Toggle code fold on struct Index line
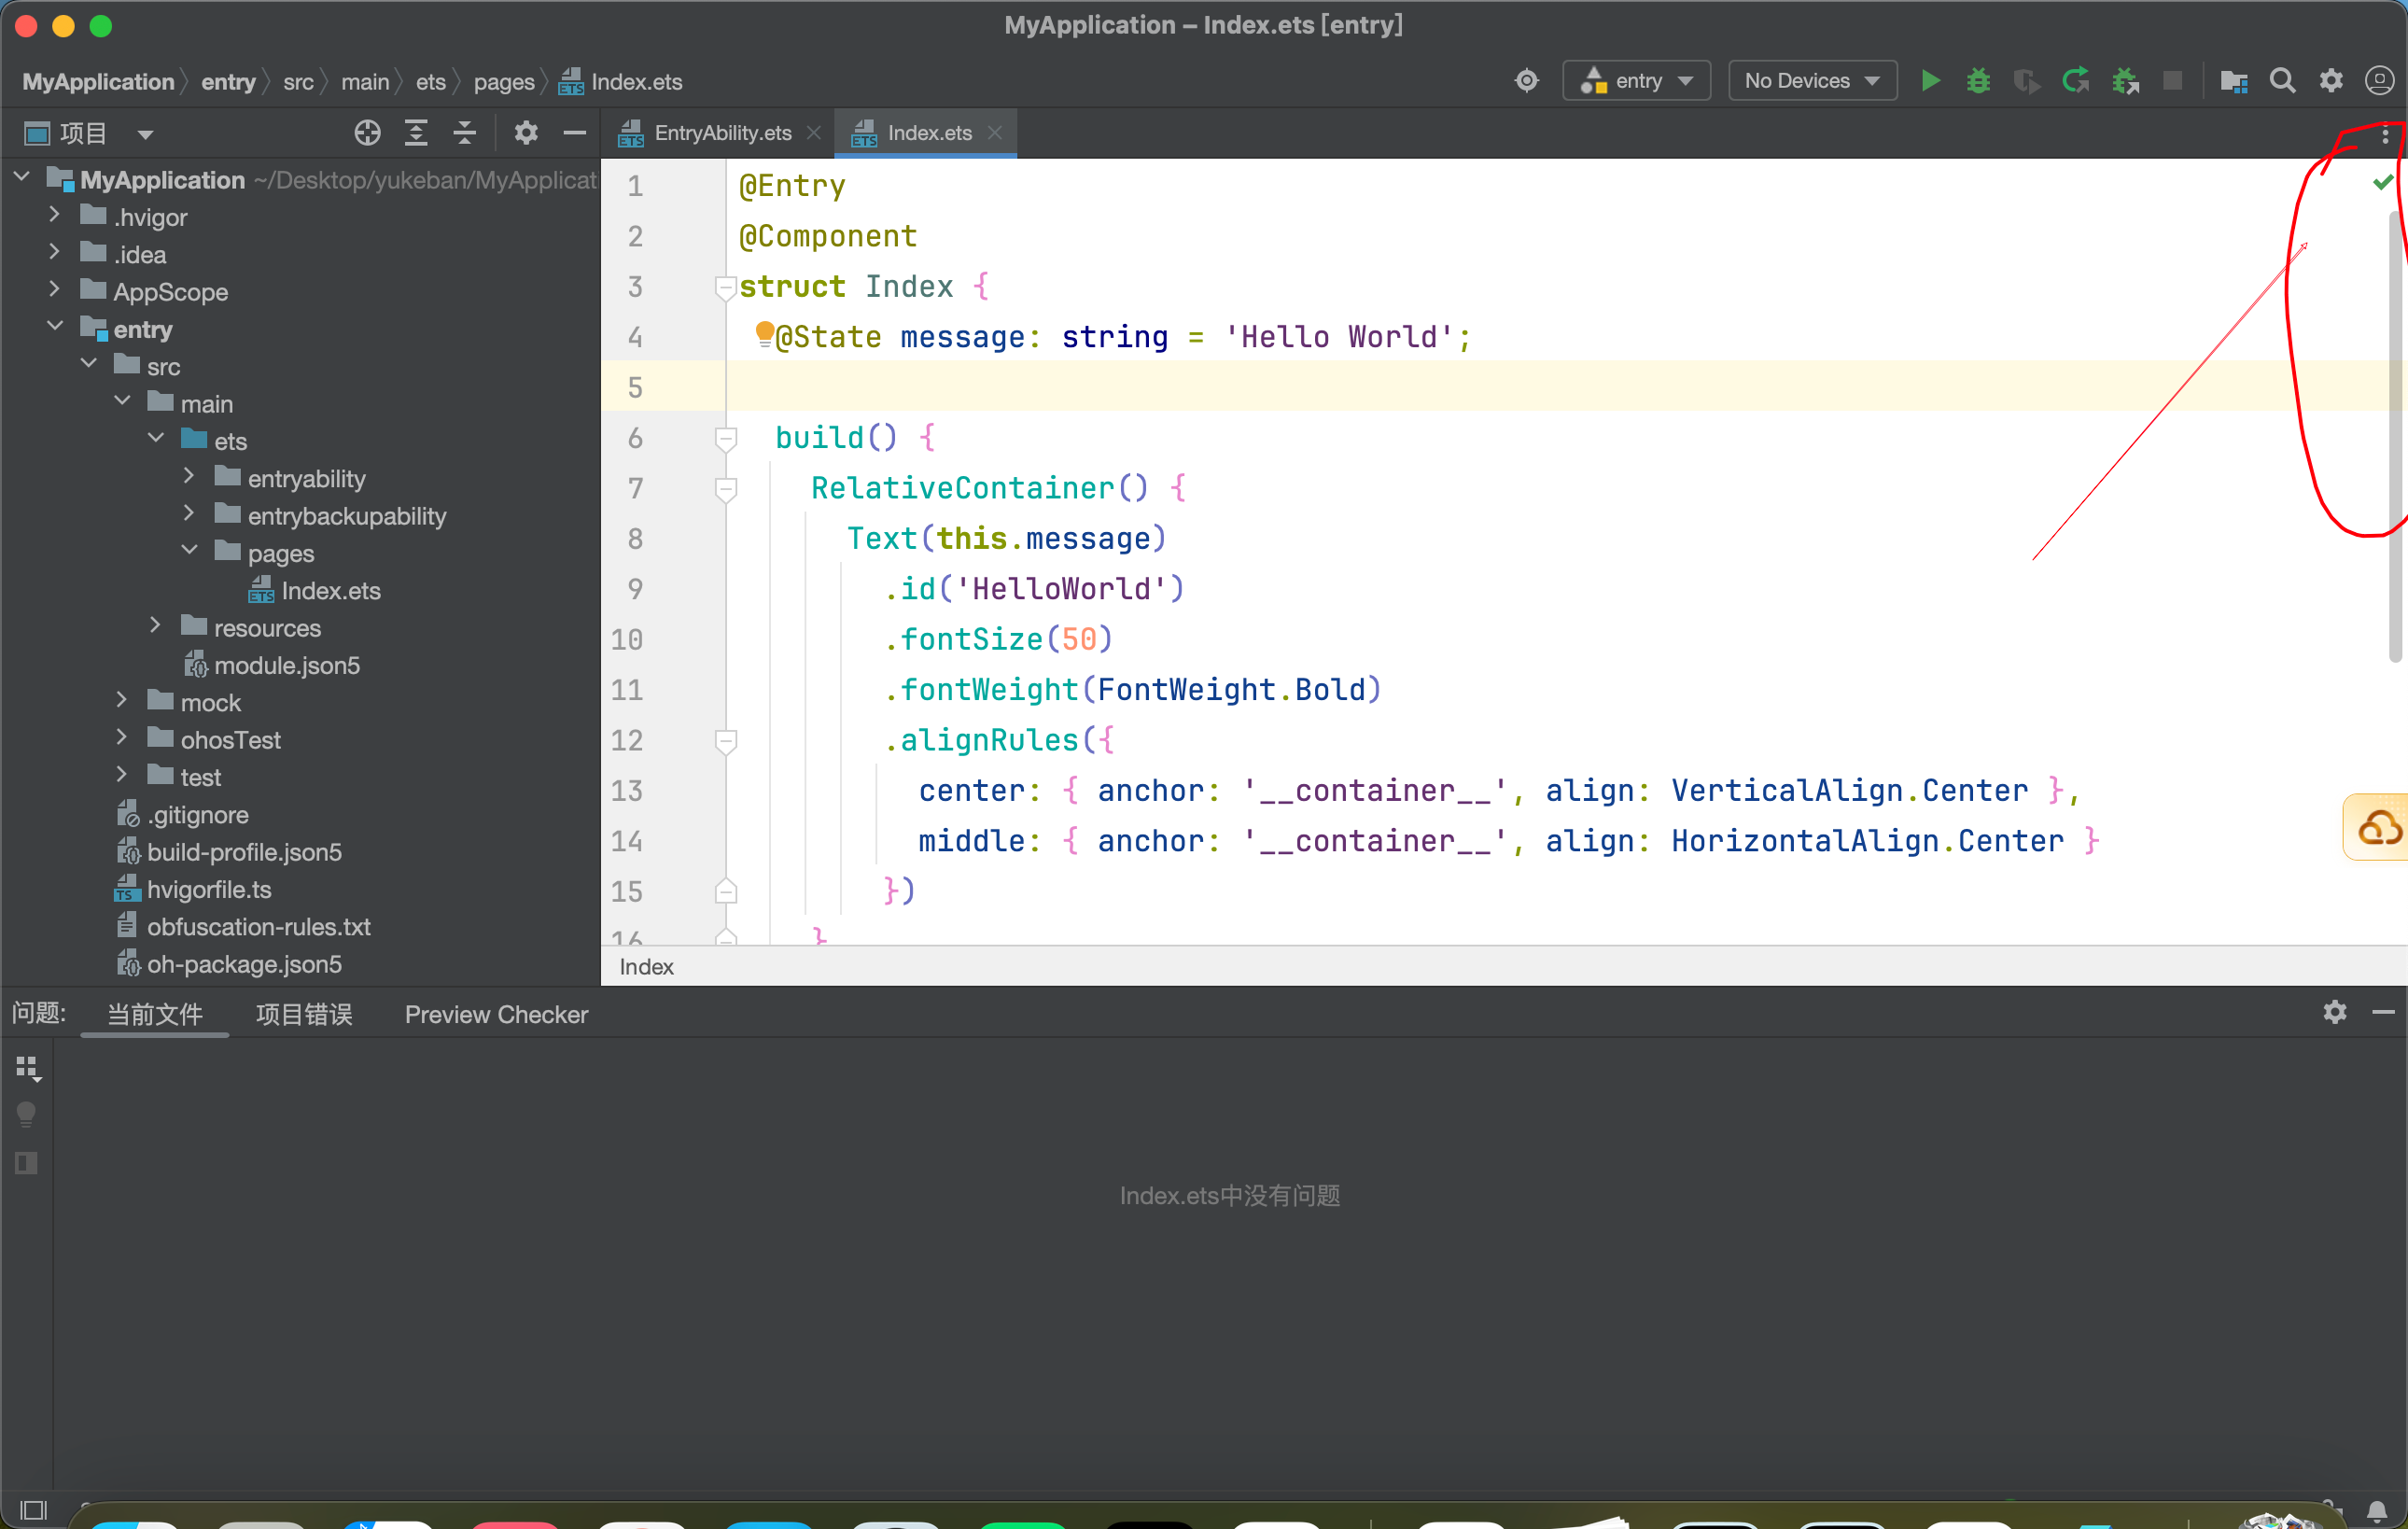Image resolution: width=2408 pixels, height=1529 pixels. (x=726, y=288)
